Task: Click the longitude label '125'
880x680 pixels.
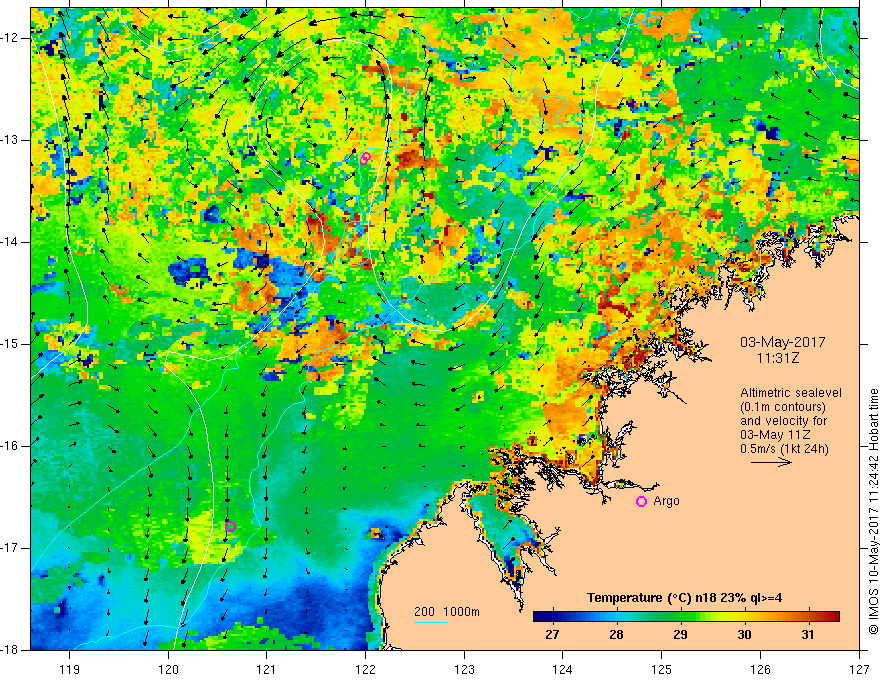Action: click(662, 669)
